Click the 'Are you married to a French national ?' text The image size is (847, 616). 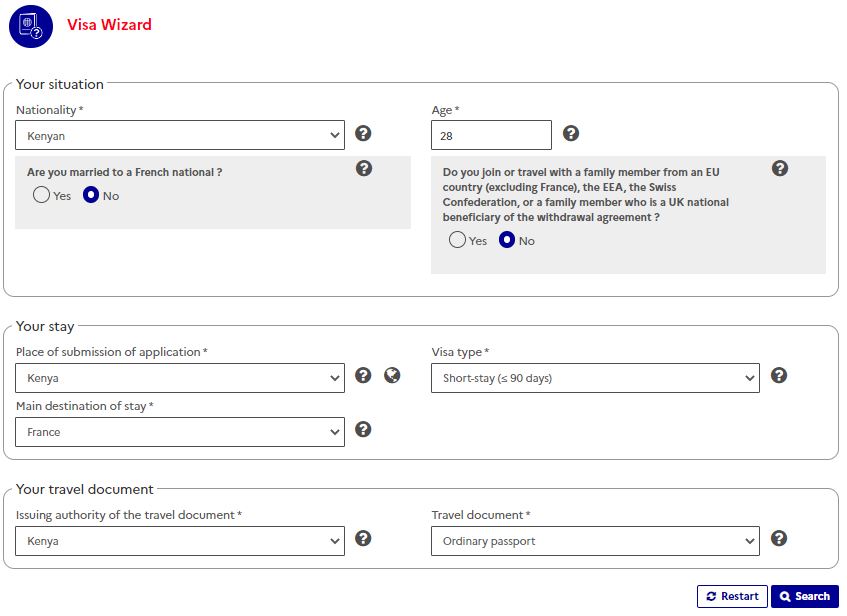[125, 172]
